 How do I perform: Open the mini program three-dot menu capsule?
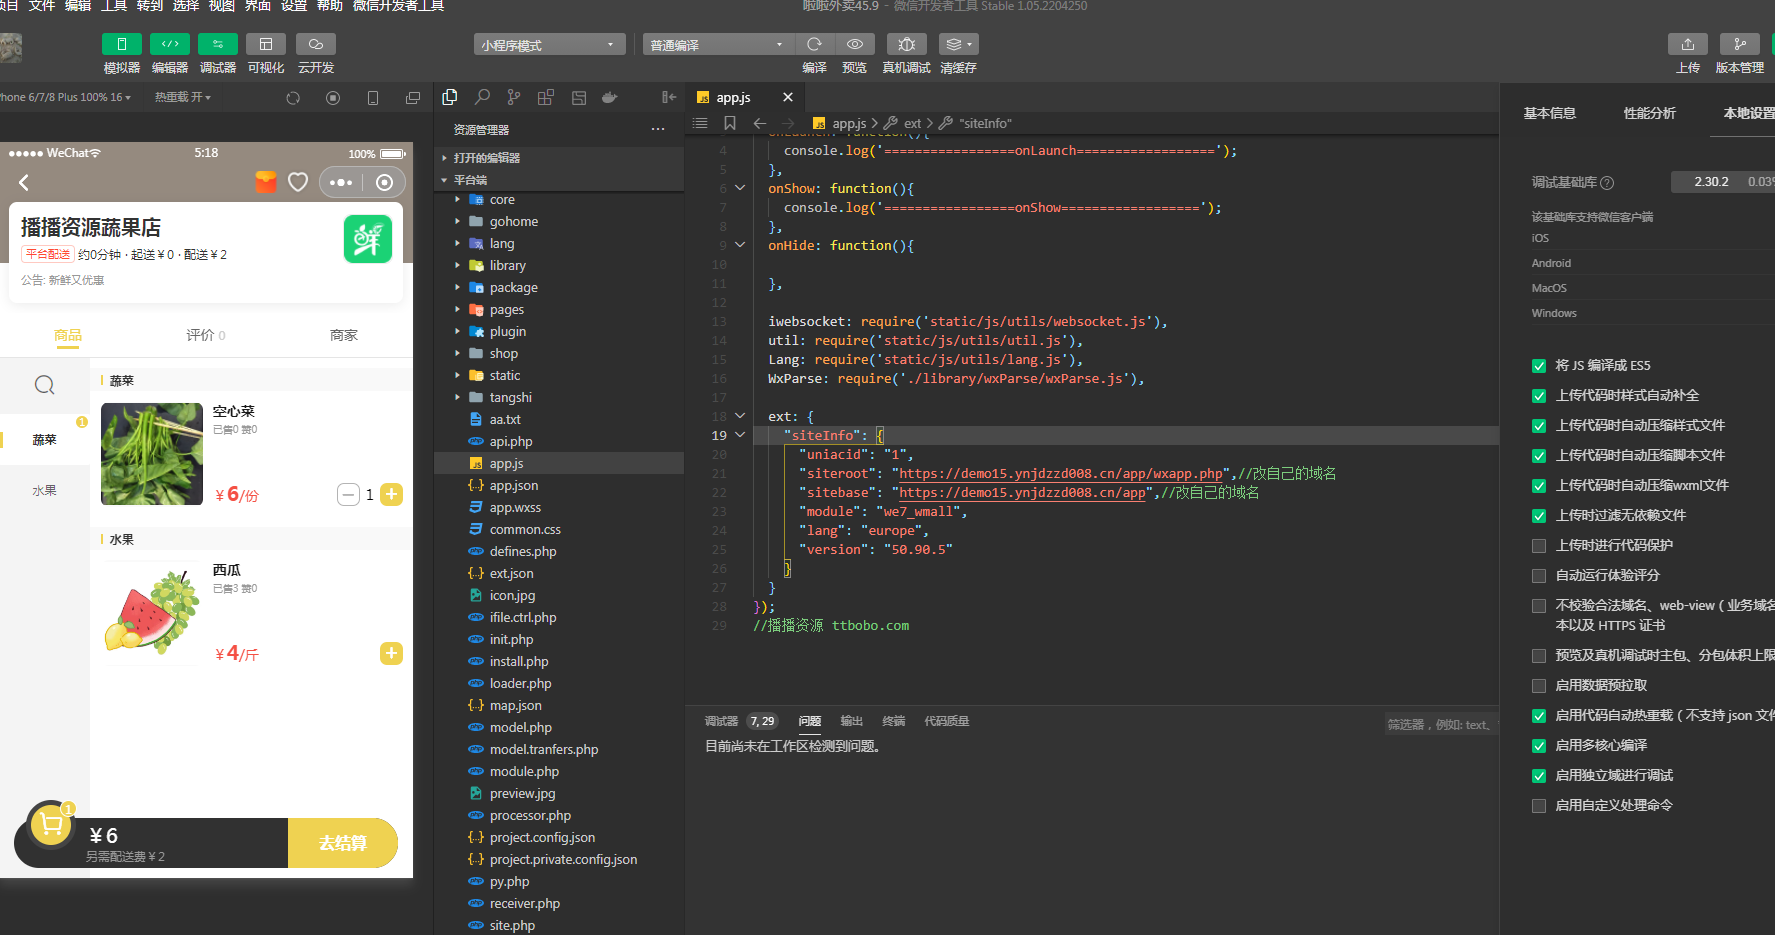click(x=341, y=182)
